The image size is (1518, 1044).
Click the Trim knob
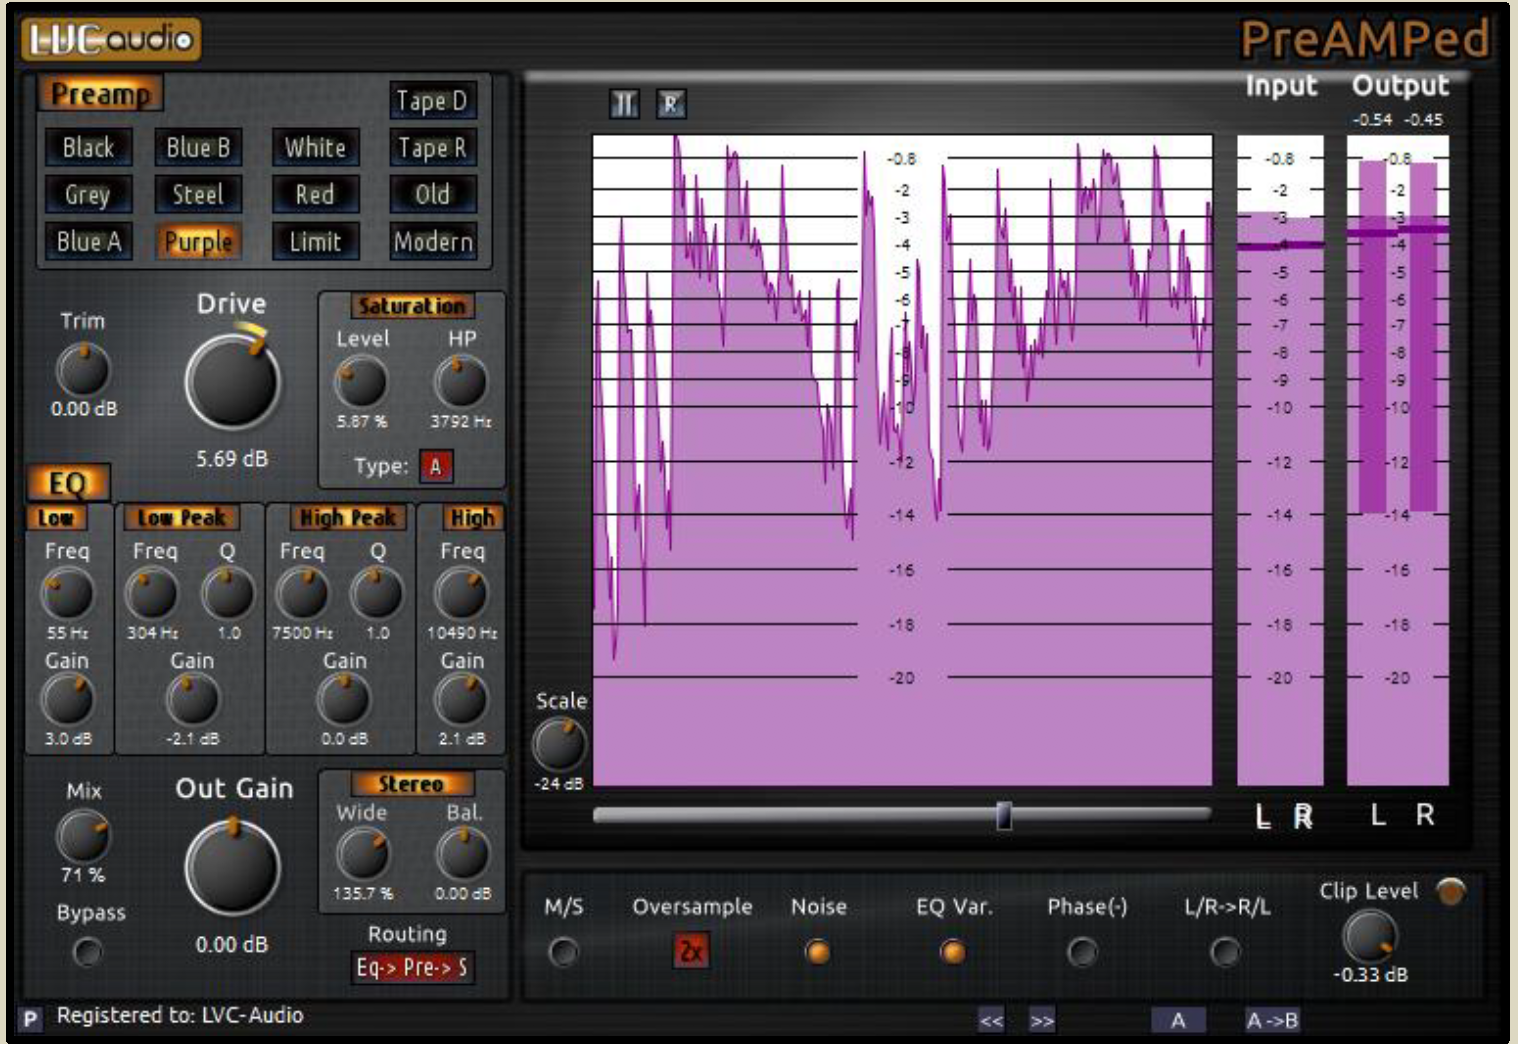point(83,369)
